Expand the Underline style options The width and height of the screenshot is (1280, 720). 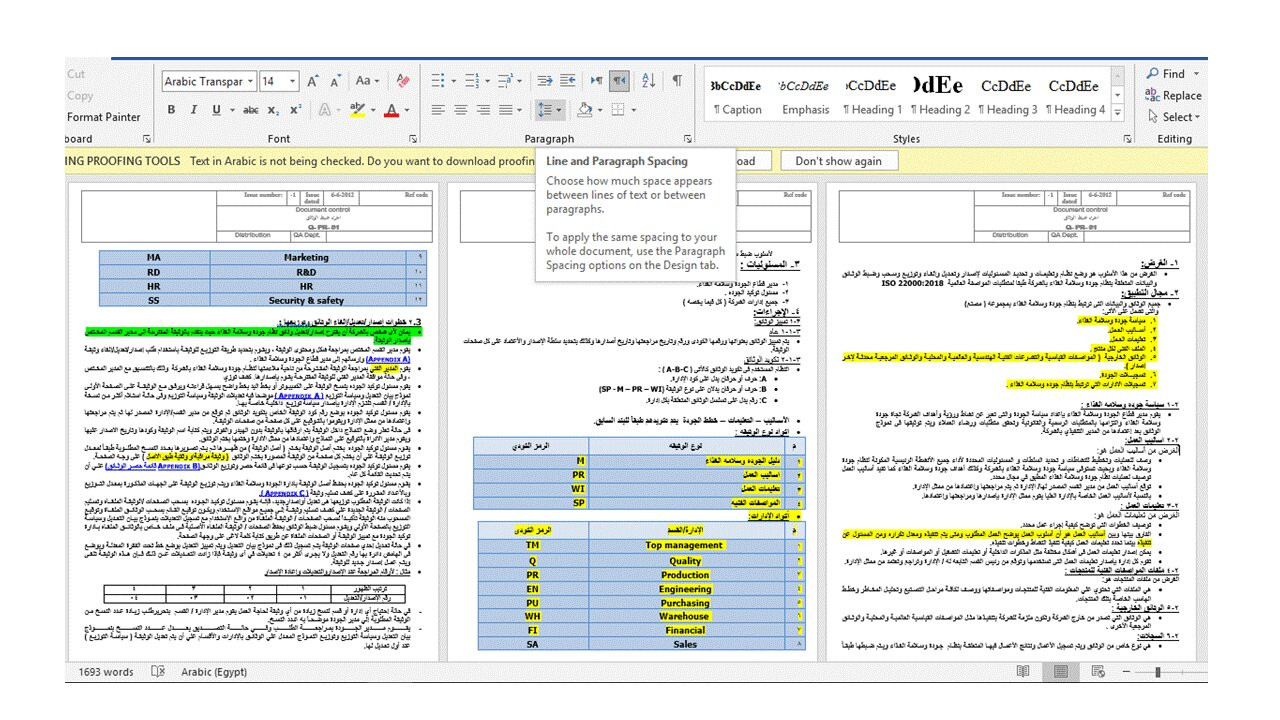pos(232,109)
